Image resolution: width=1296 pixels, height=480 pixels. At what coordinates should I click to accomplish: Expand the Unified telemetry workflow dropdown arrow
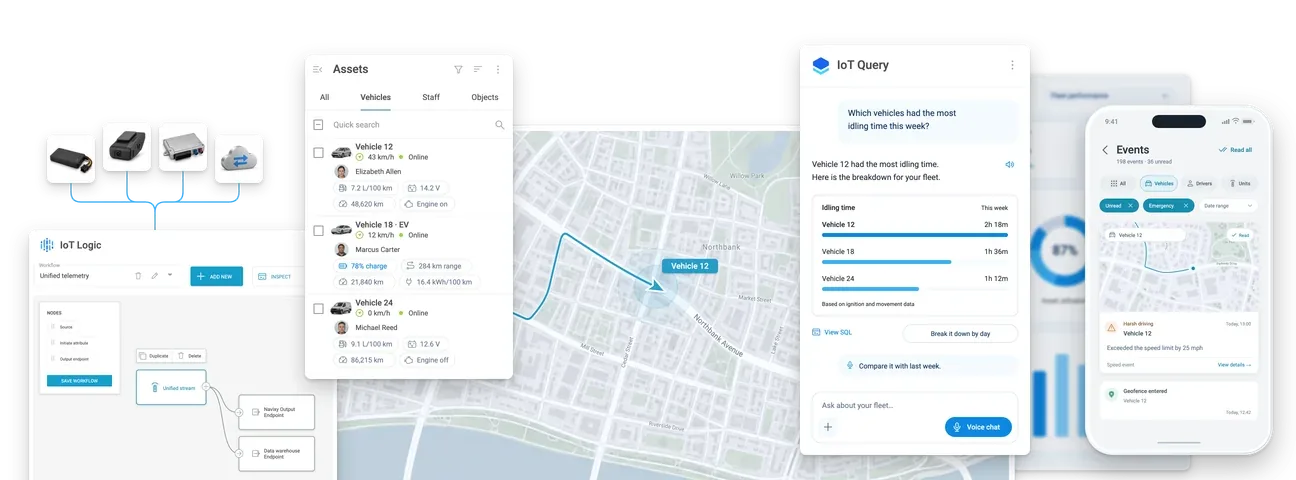170,276
